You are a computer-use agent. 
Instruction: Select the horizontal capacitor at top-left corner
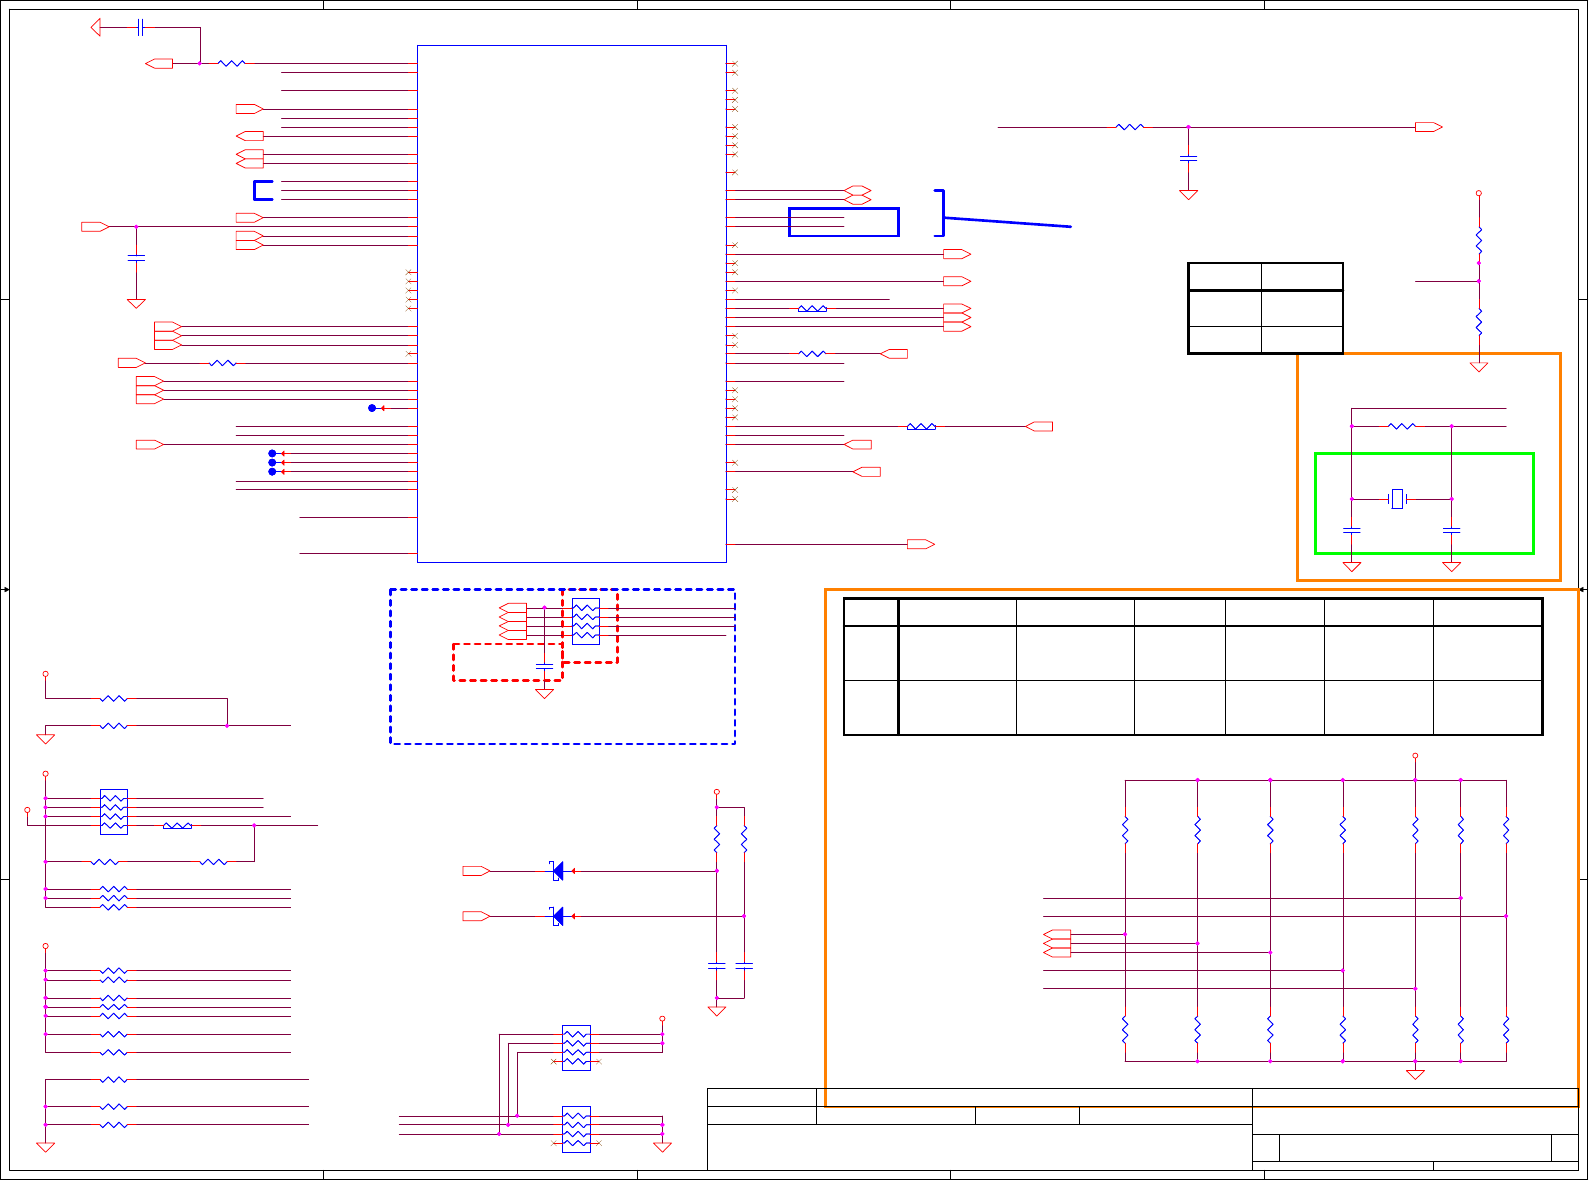[x=141, y=27]
